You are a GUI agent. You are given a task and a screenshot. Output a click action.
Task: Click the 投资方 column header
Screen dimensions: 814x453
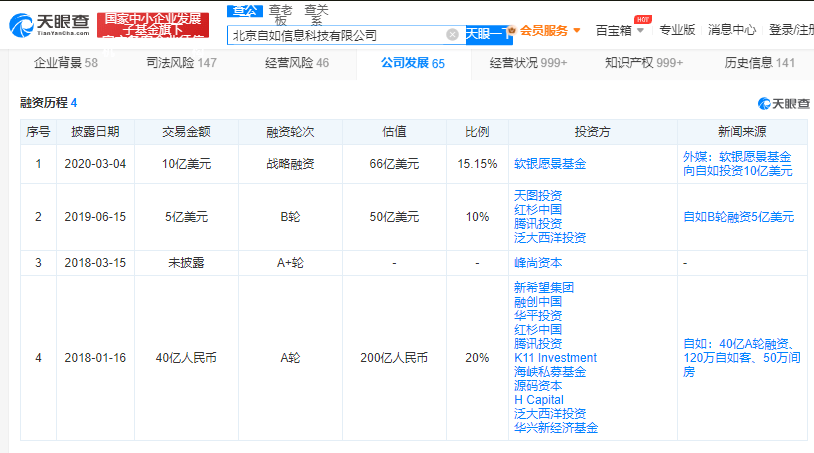tap(593, 132)
